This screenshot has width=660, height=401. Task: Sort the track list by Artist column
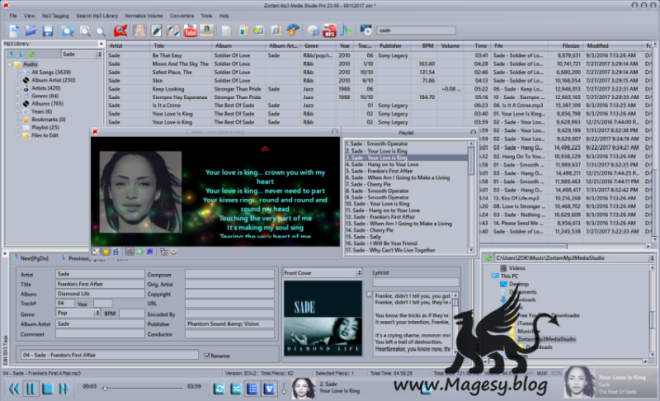pos(129,45)
